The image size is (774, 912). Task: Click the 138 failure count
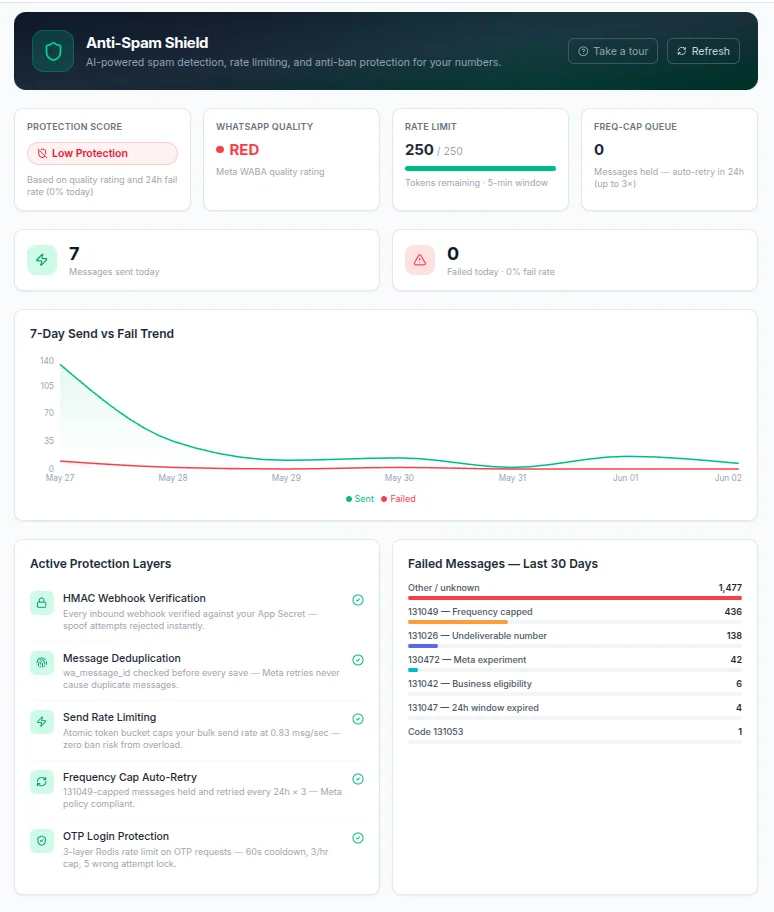coord(734,636)
